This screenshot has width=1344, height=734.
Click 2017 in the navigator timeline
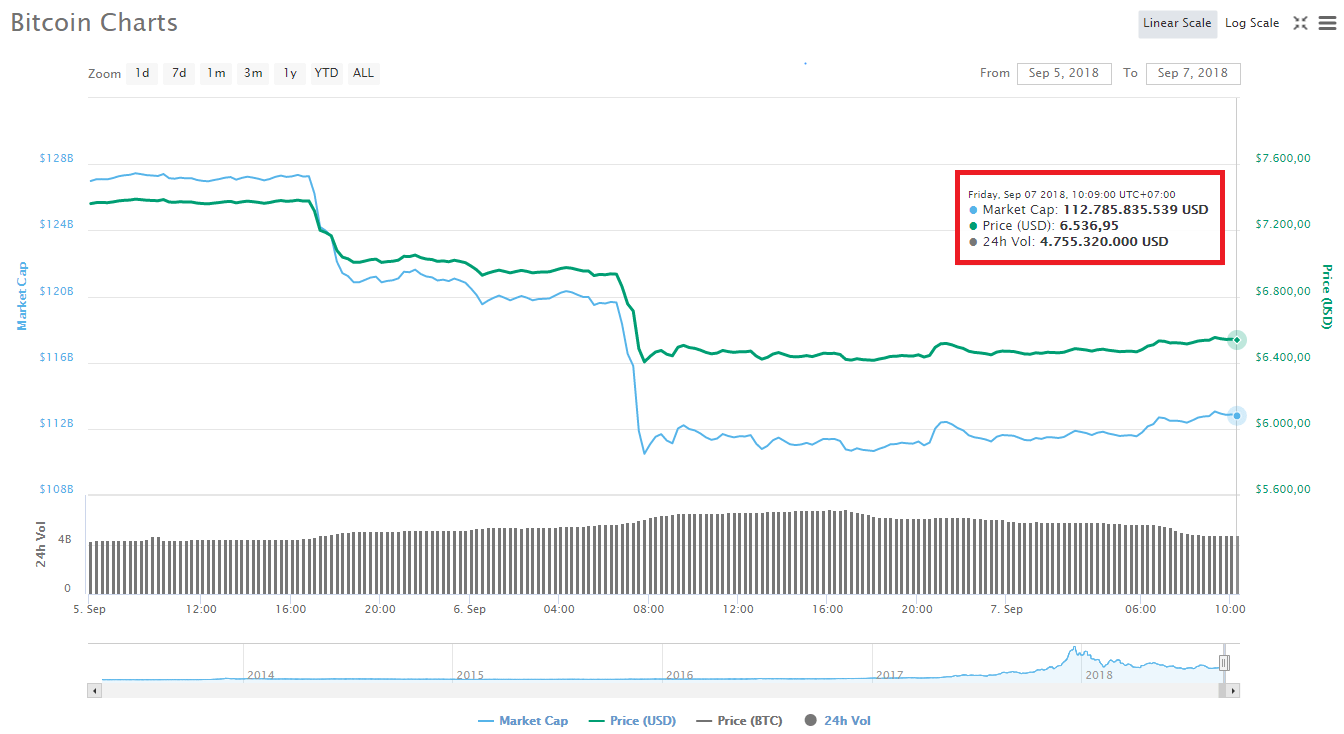click(889, 675)
